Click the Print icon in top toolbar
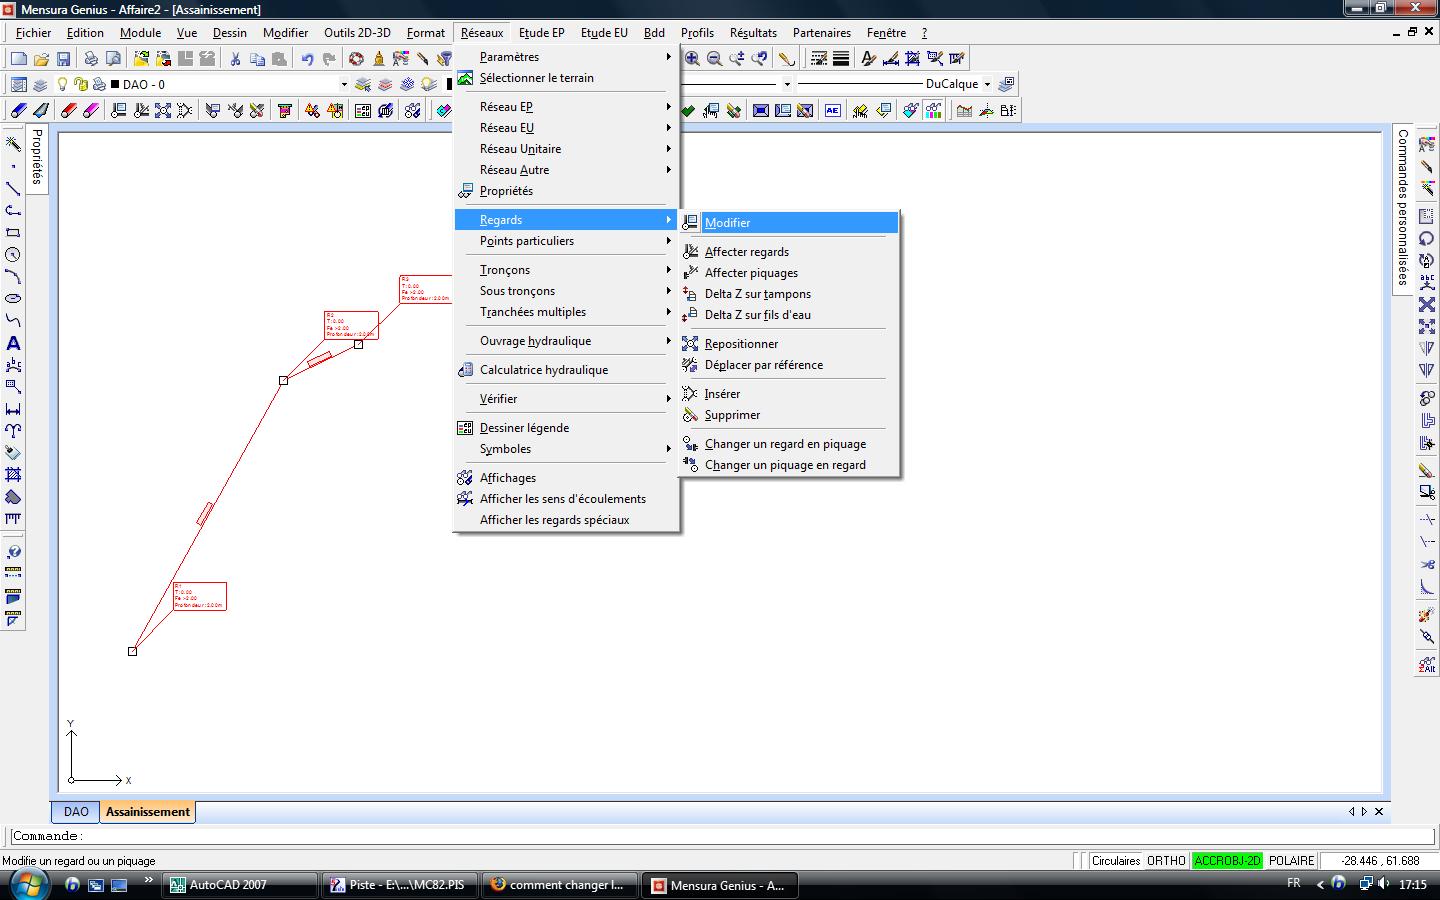 click(x=91, y=59)
